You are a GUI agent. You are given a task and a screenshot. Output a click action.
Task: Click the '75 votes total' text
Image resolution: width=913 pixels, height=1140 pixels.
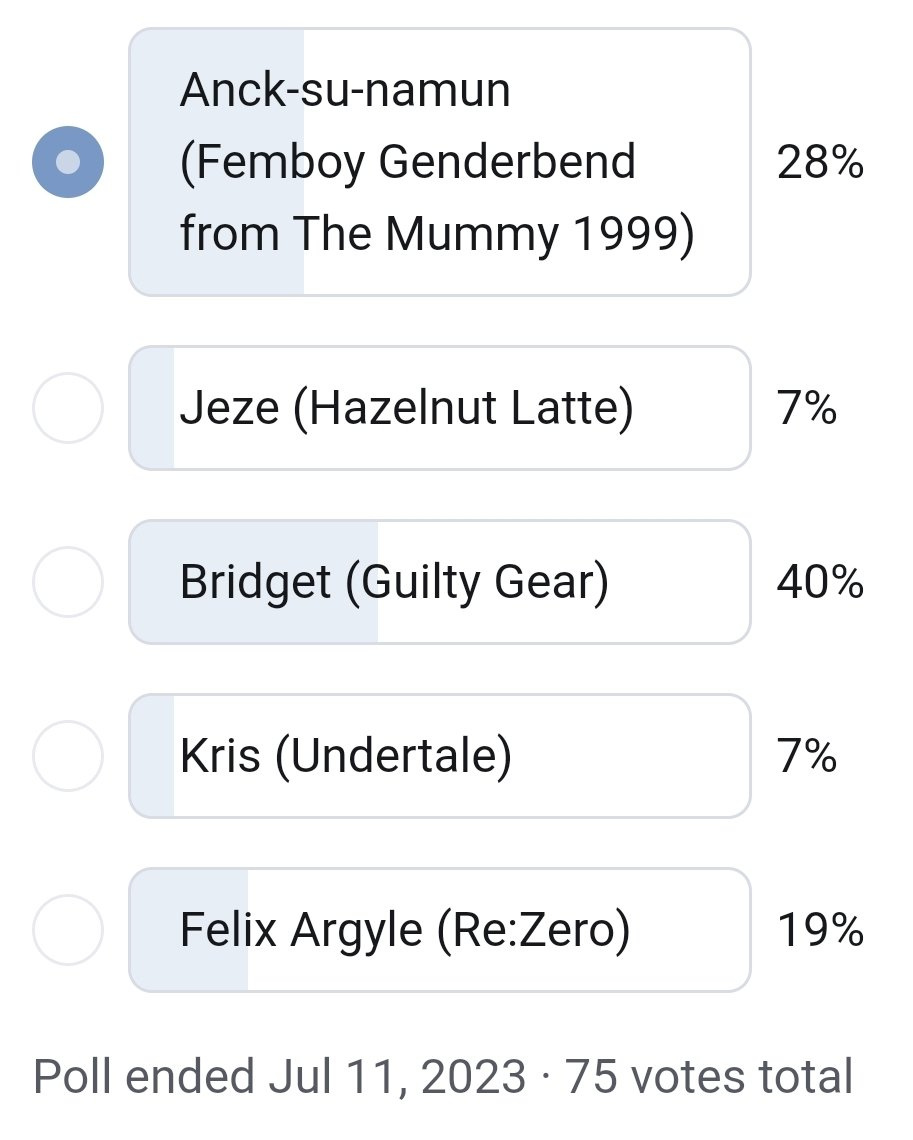(709, 1077)
